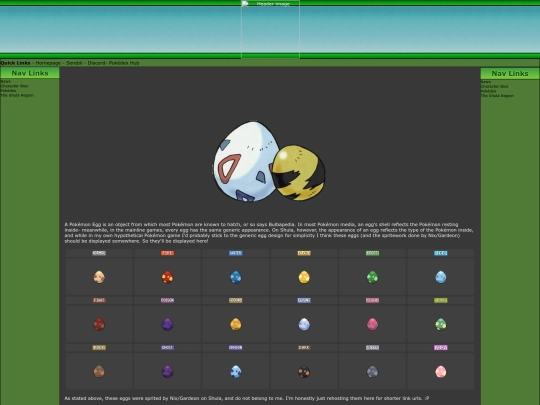Screen dimensions: 540x405
Task: Click the Normal type label badge
Action: [99, 253]
